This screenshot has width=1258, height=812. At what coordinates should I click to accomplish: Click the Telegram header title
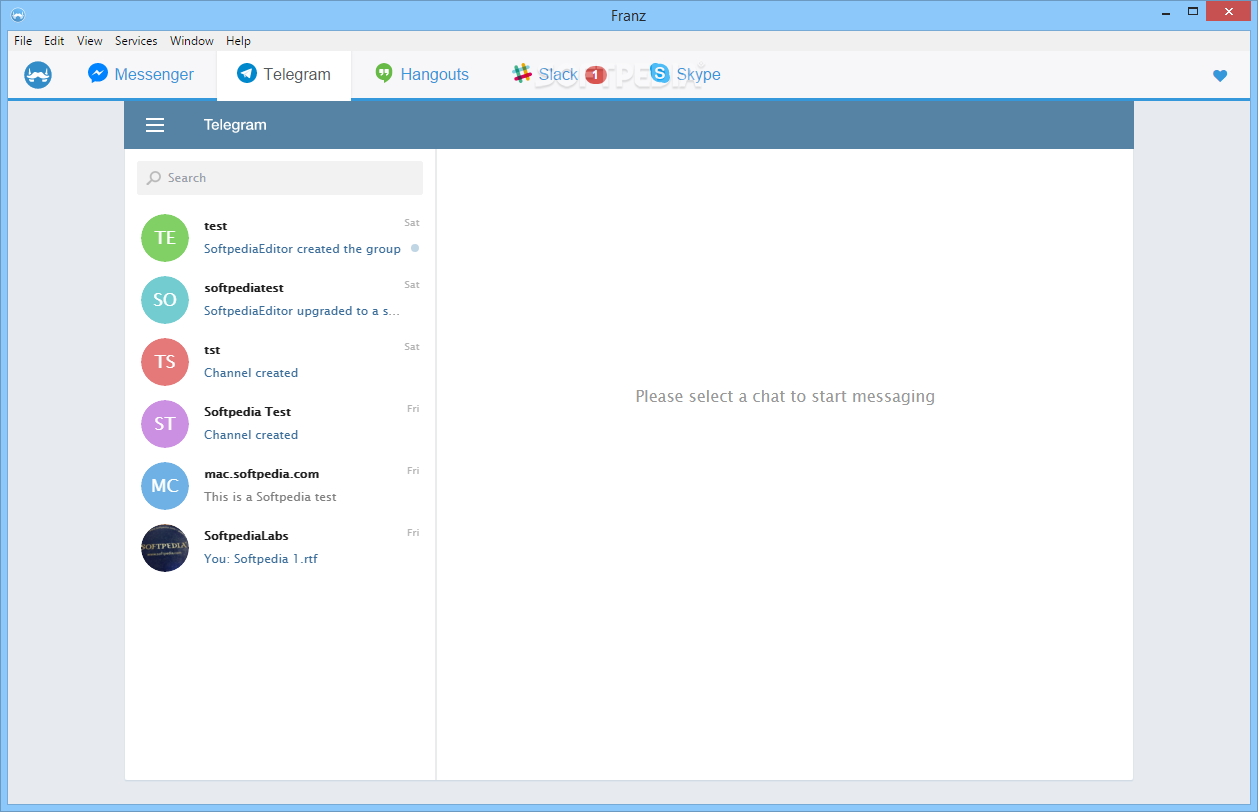[x=235, y=125]
